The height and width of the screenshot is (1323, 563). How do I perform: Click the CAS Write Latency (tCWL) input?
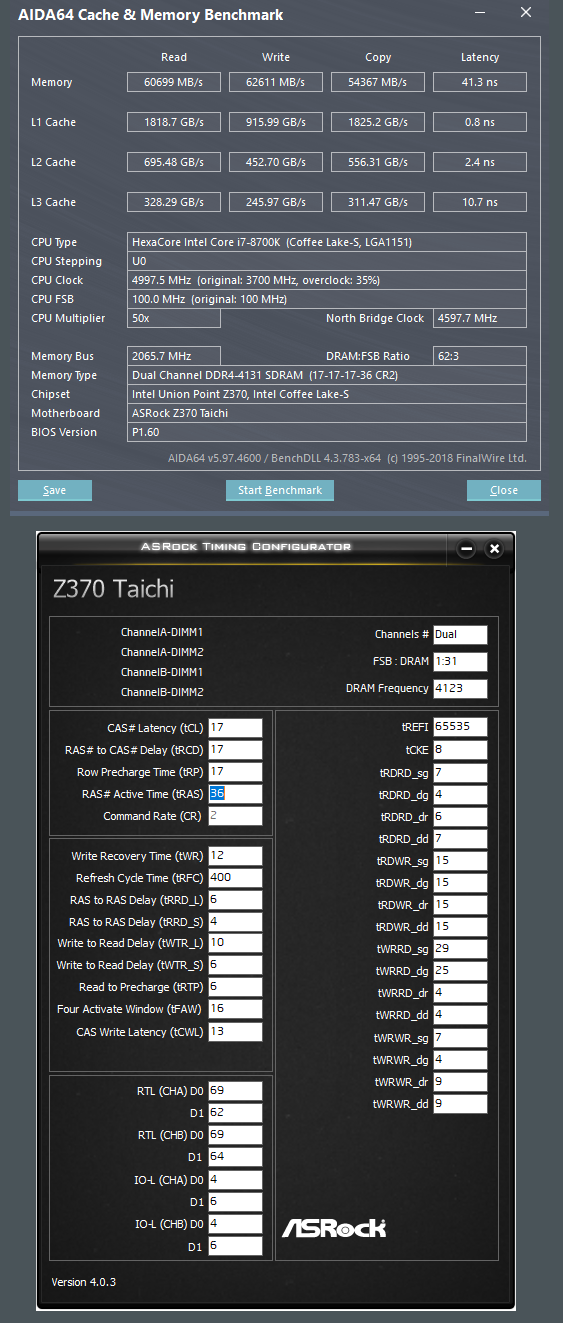pyautogui.click(x=235, y=1031)
